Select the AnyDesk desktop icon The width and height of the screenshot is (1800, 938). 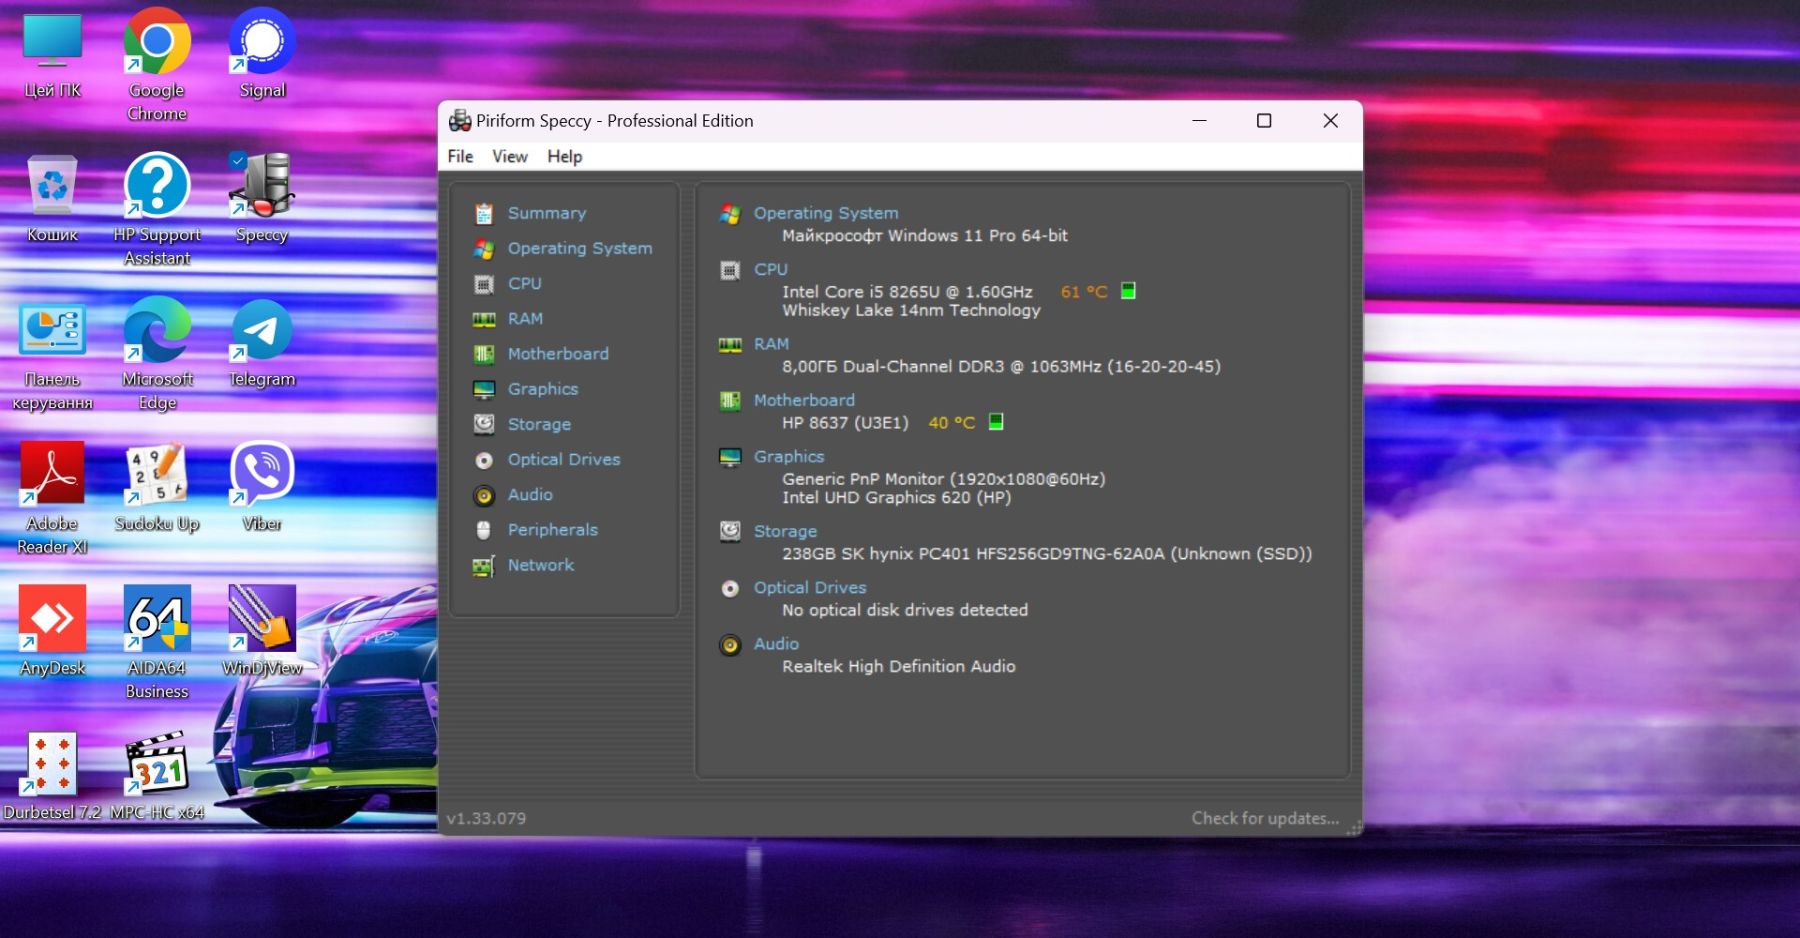pyautogui.click(x=52, y=631)
